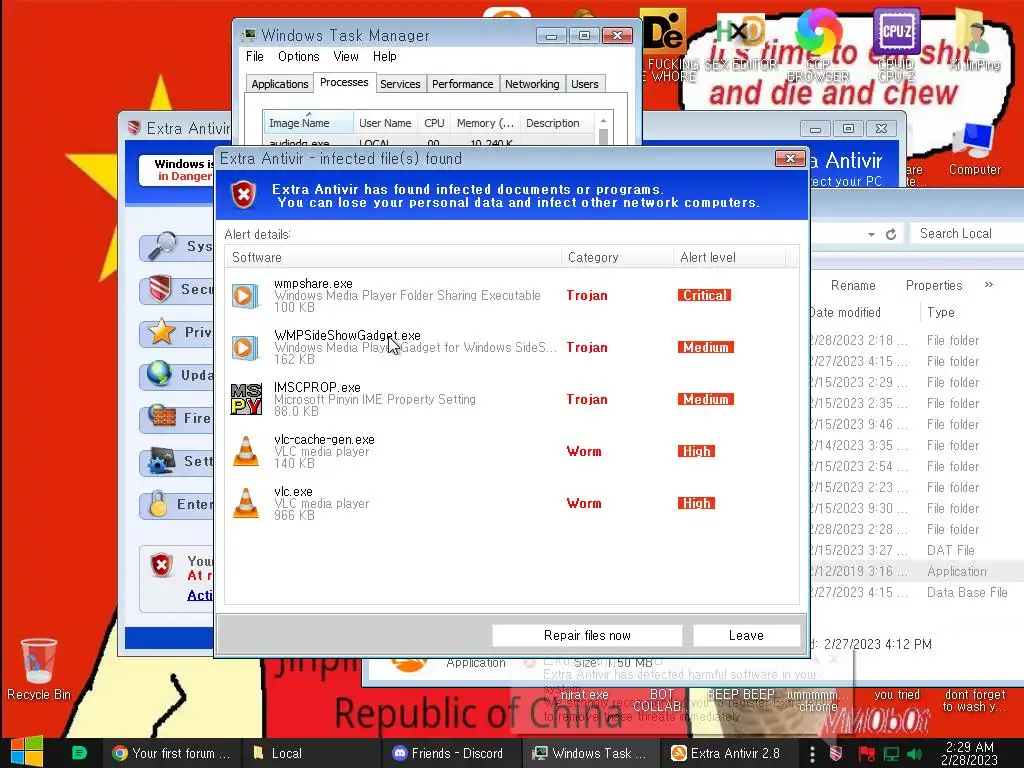The width and height of the screenshot is (1024, 768).
Task: Click Windows Start button
Action: [27, 752]
